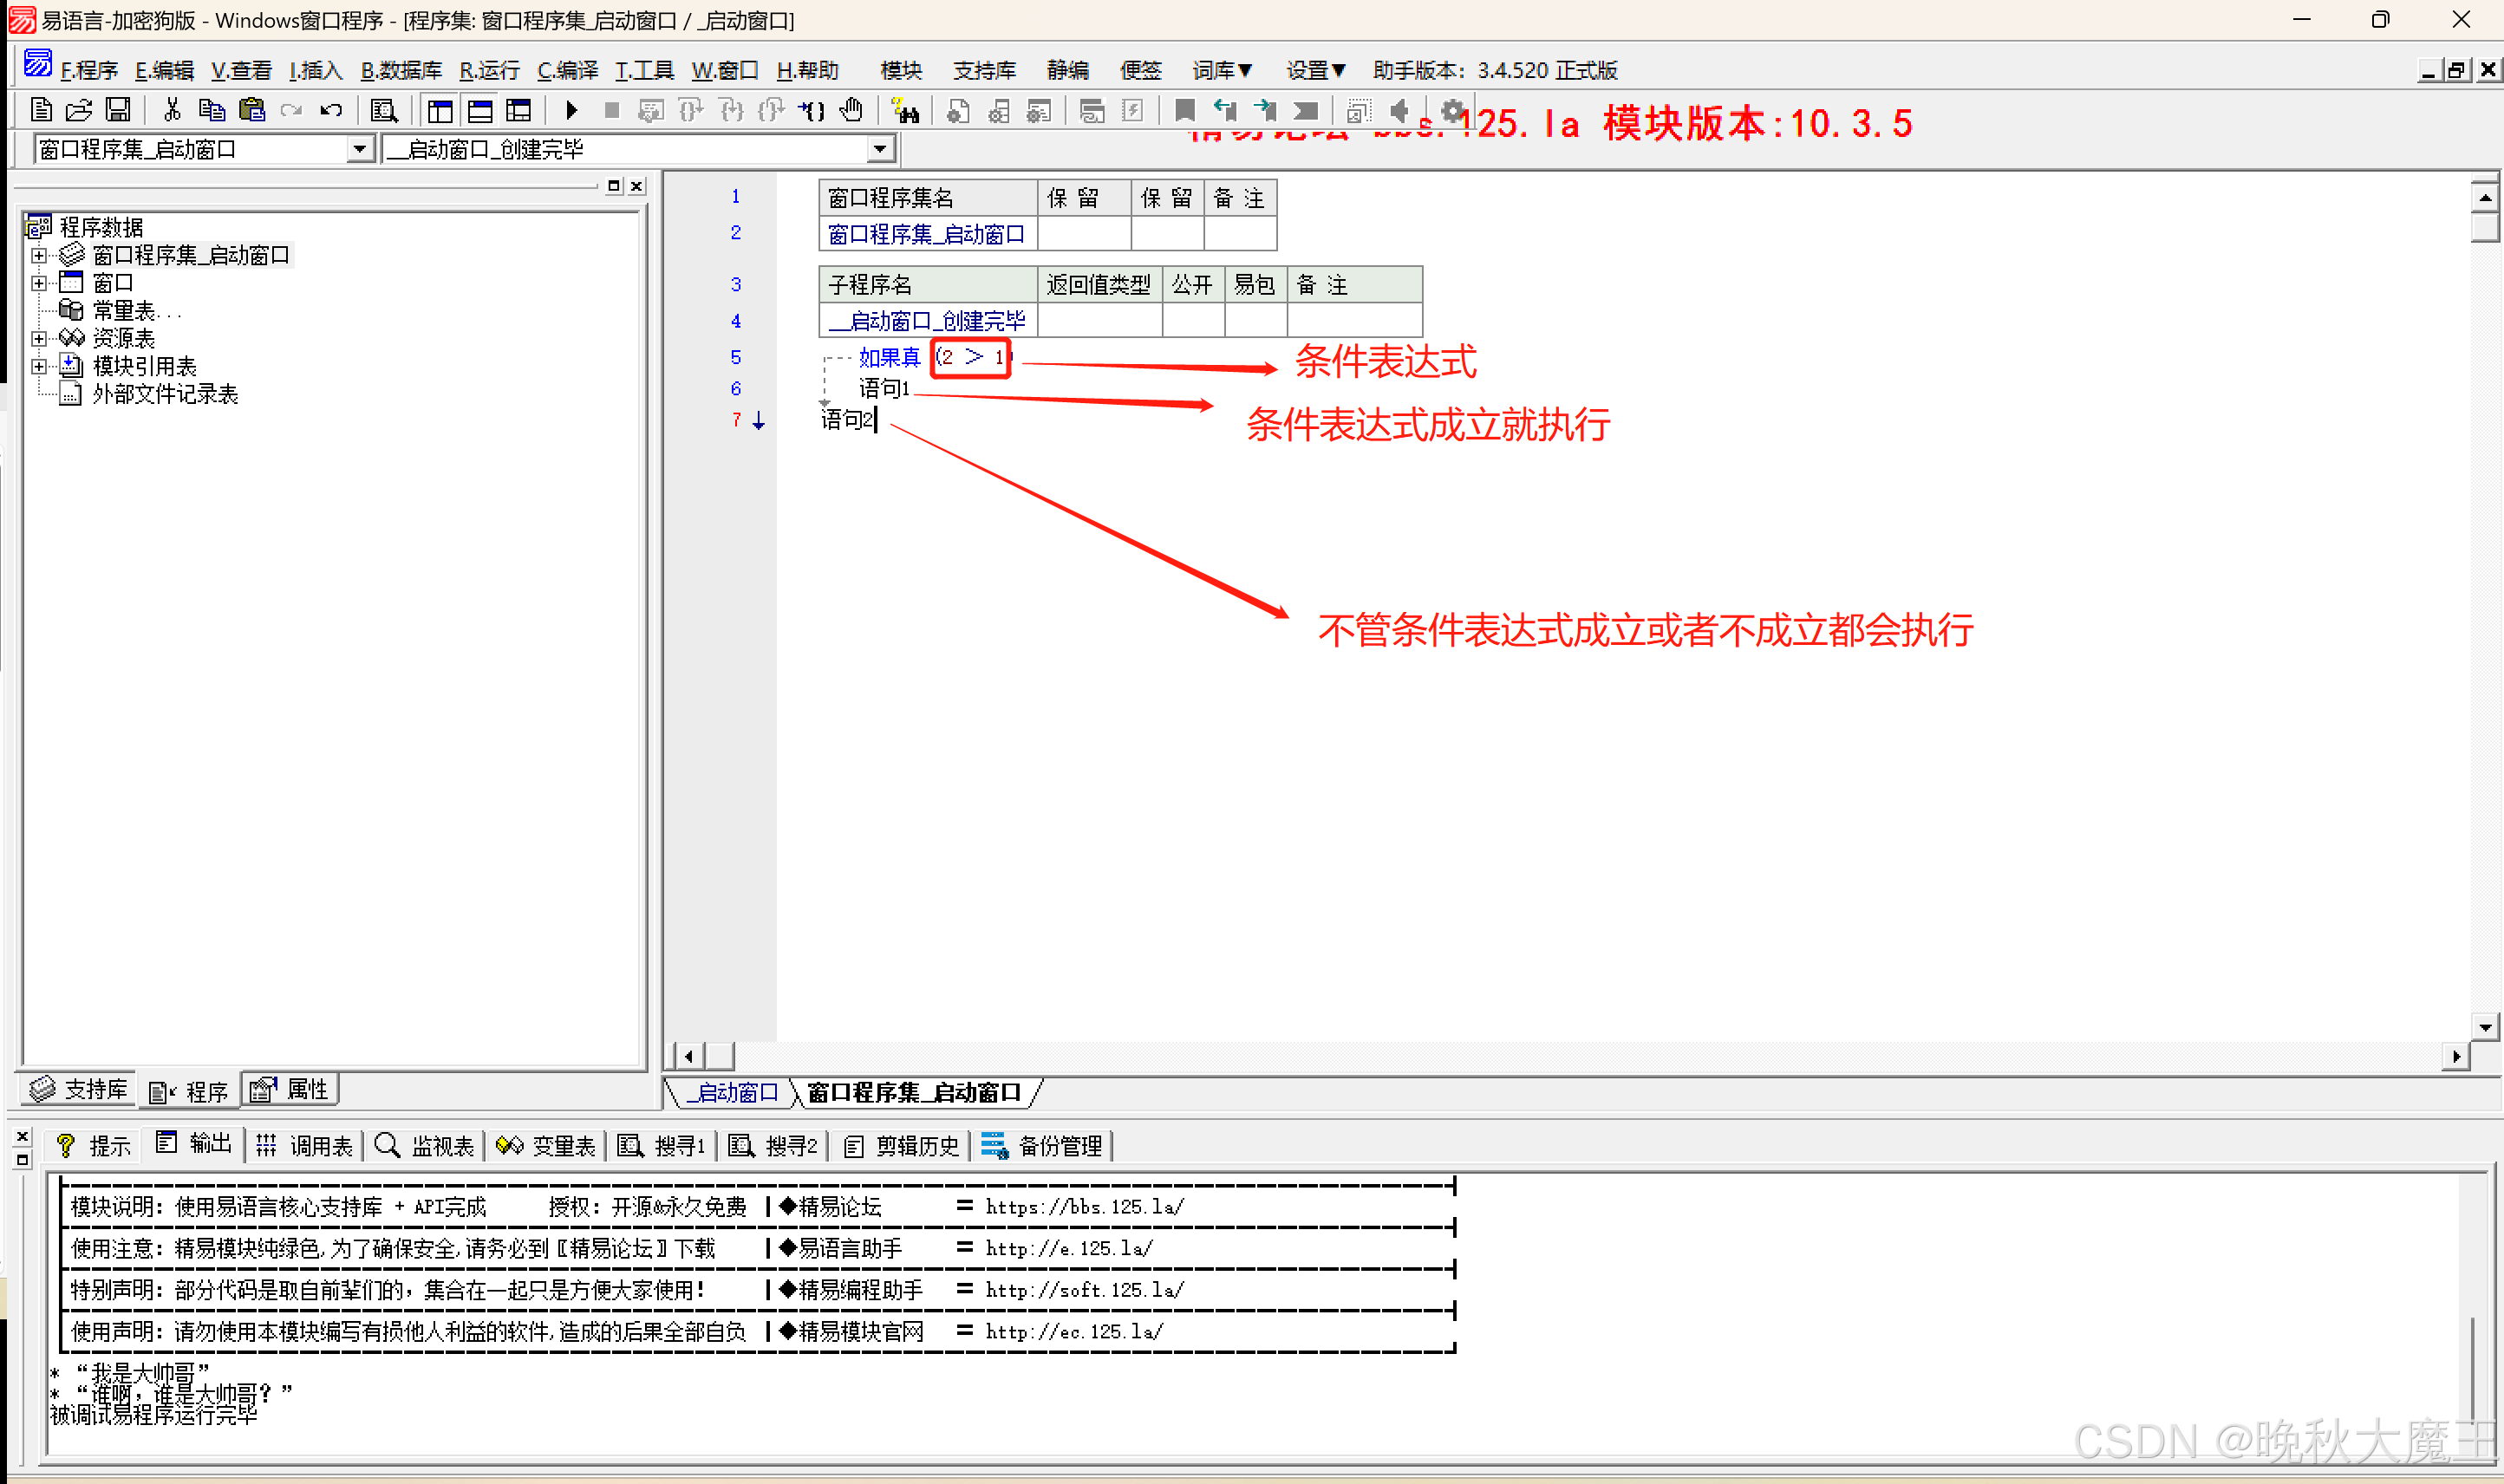
Task: Open the F.程序 menu
Action: click(x=89, y=70)
